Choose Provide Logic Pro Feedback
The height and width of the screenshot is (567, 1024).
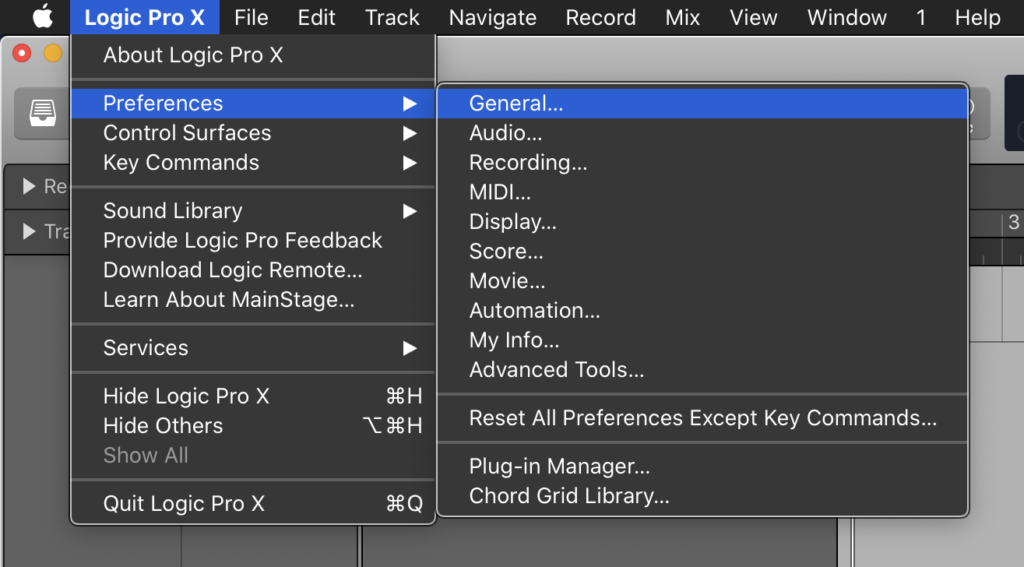pyautogui.click(x=253, y=240)
